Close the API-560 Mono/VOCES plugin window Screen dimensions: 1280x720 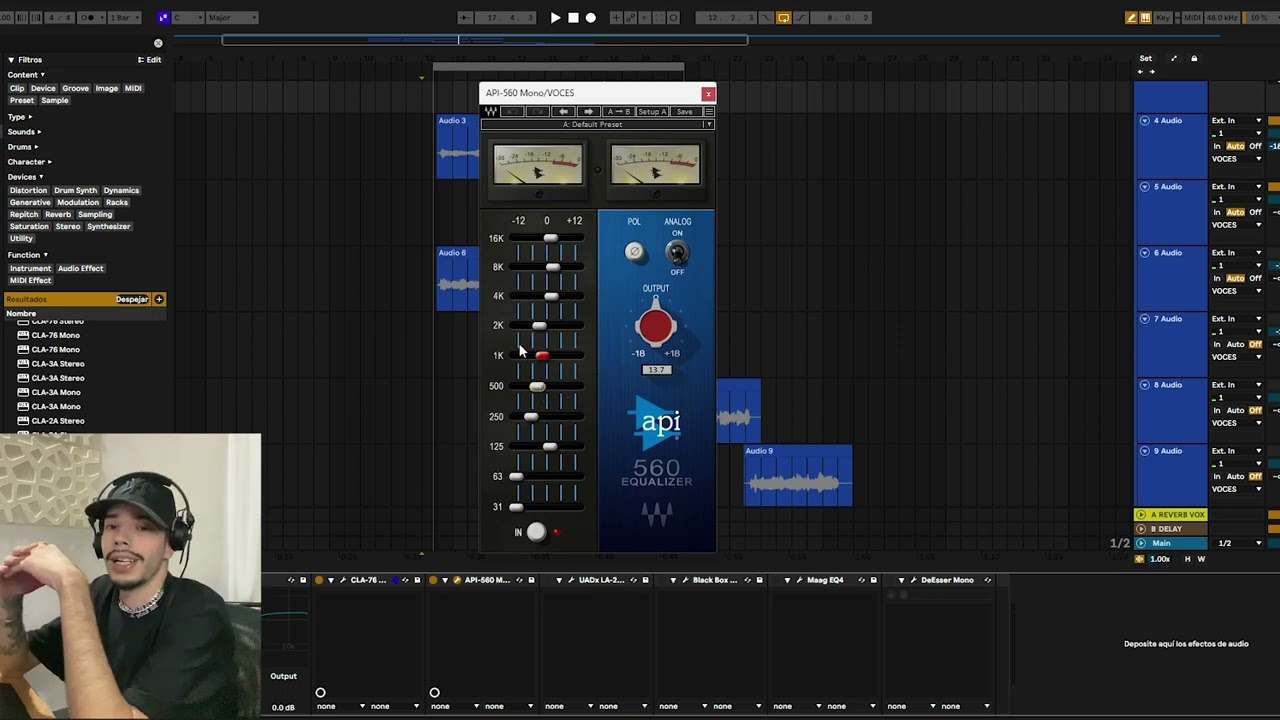(x=708, y=94)
